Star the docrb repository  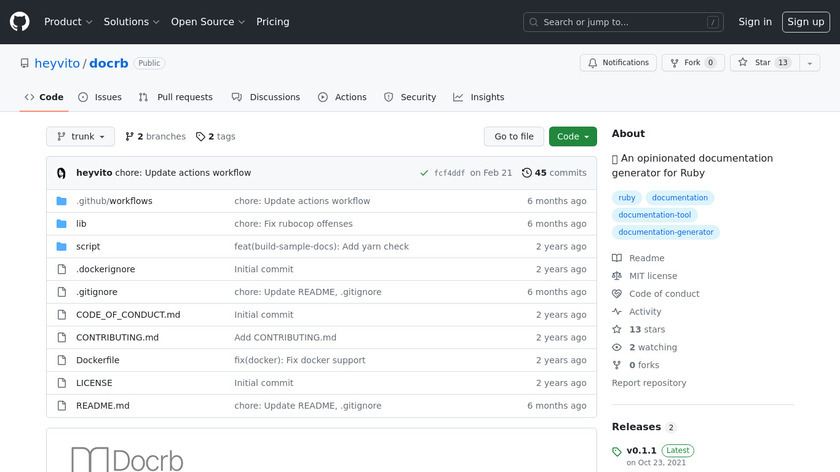764,63
